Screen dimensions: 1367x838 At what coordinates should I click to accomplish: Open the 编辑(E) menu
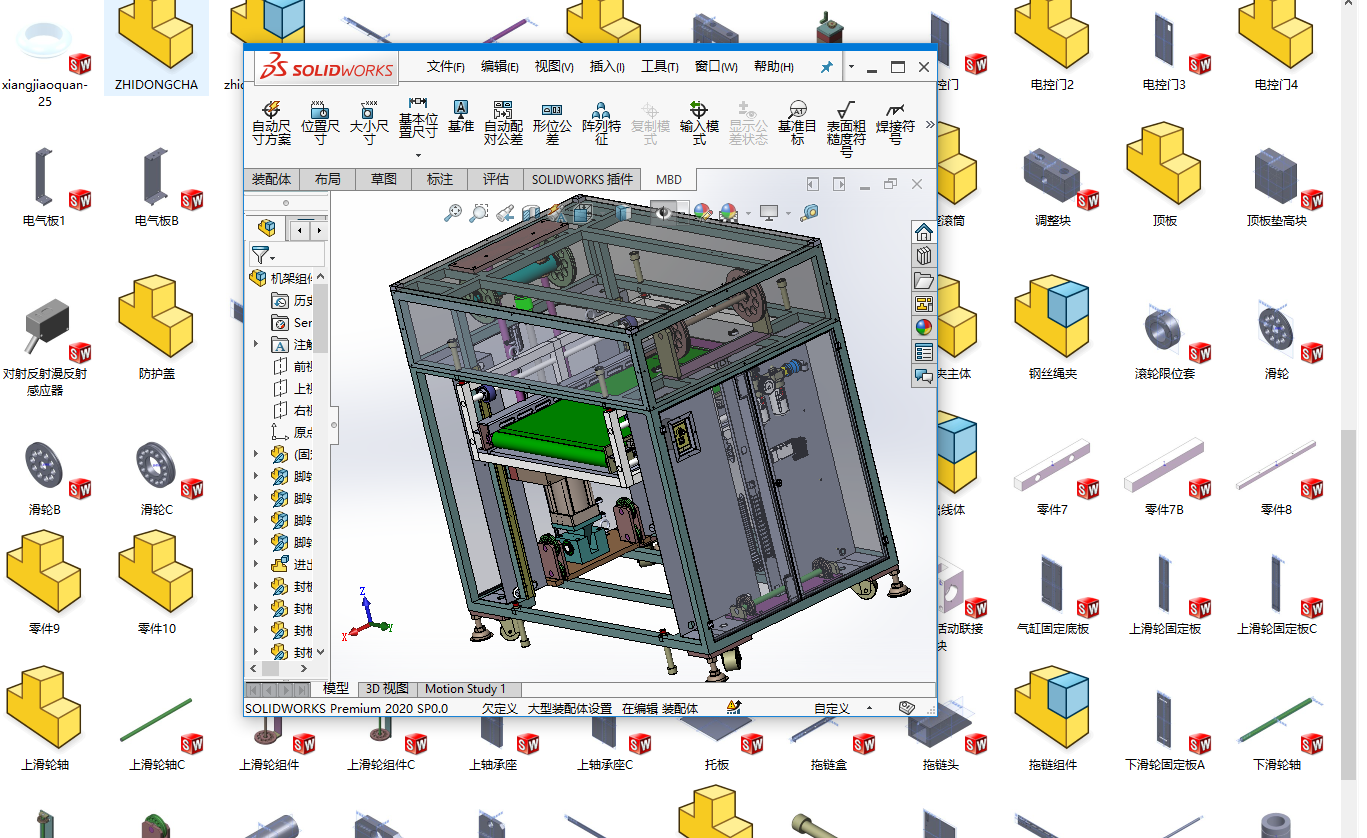500,67
